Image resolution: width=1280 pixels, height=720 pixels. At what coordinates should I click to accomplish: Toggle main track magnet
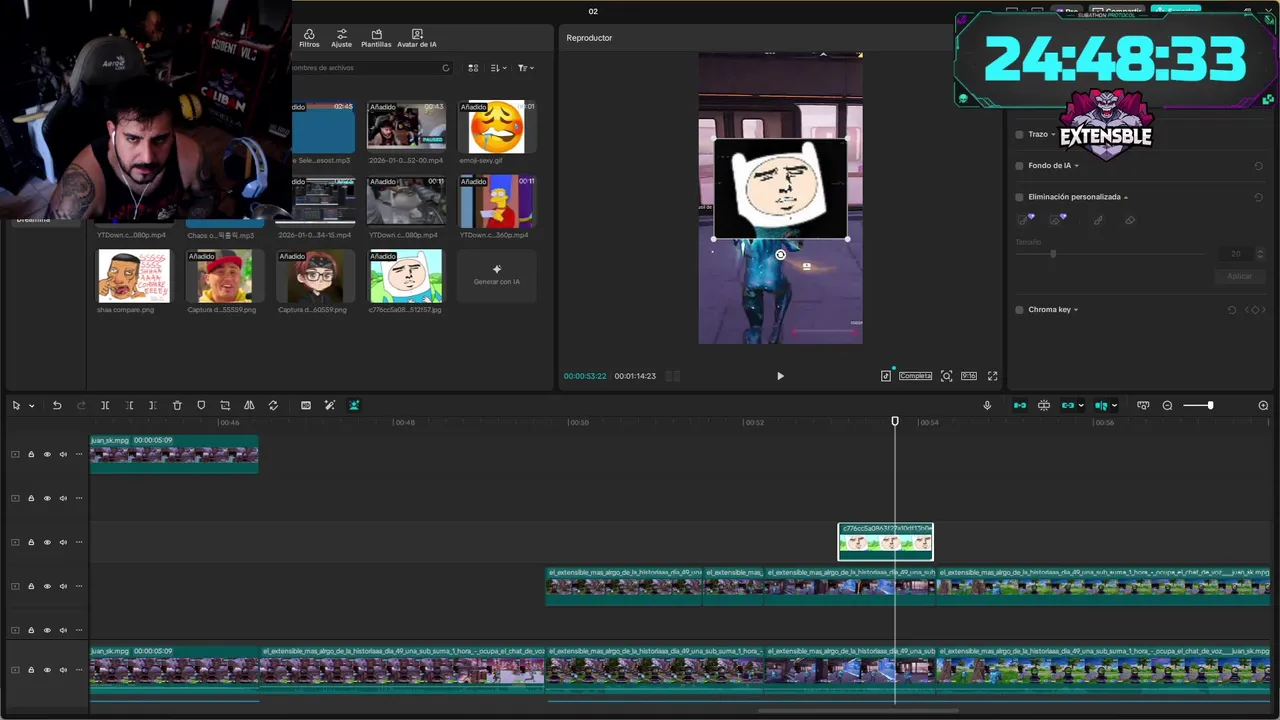point(1020,405)
